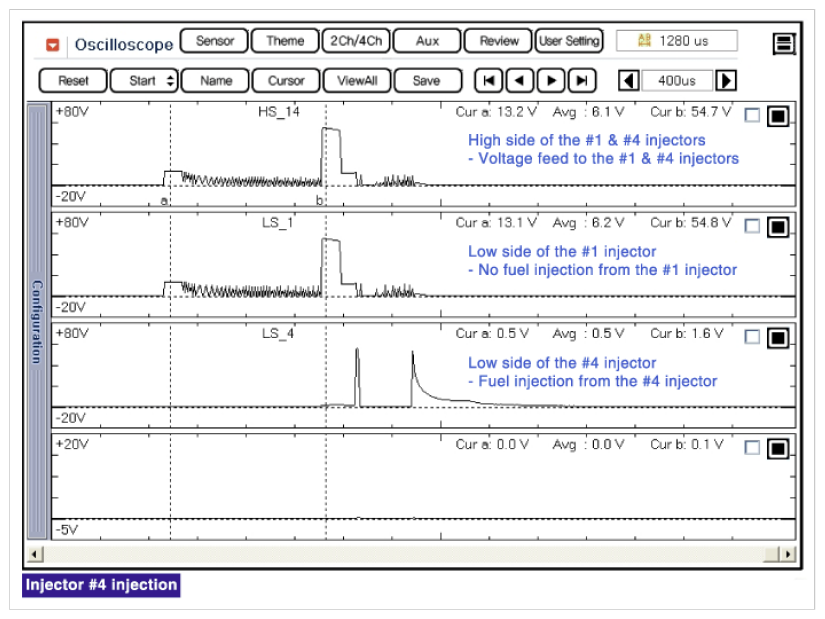Decrease time base left of 400us
Viewport: 825px width, 619px height.
pos(630,81)
